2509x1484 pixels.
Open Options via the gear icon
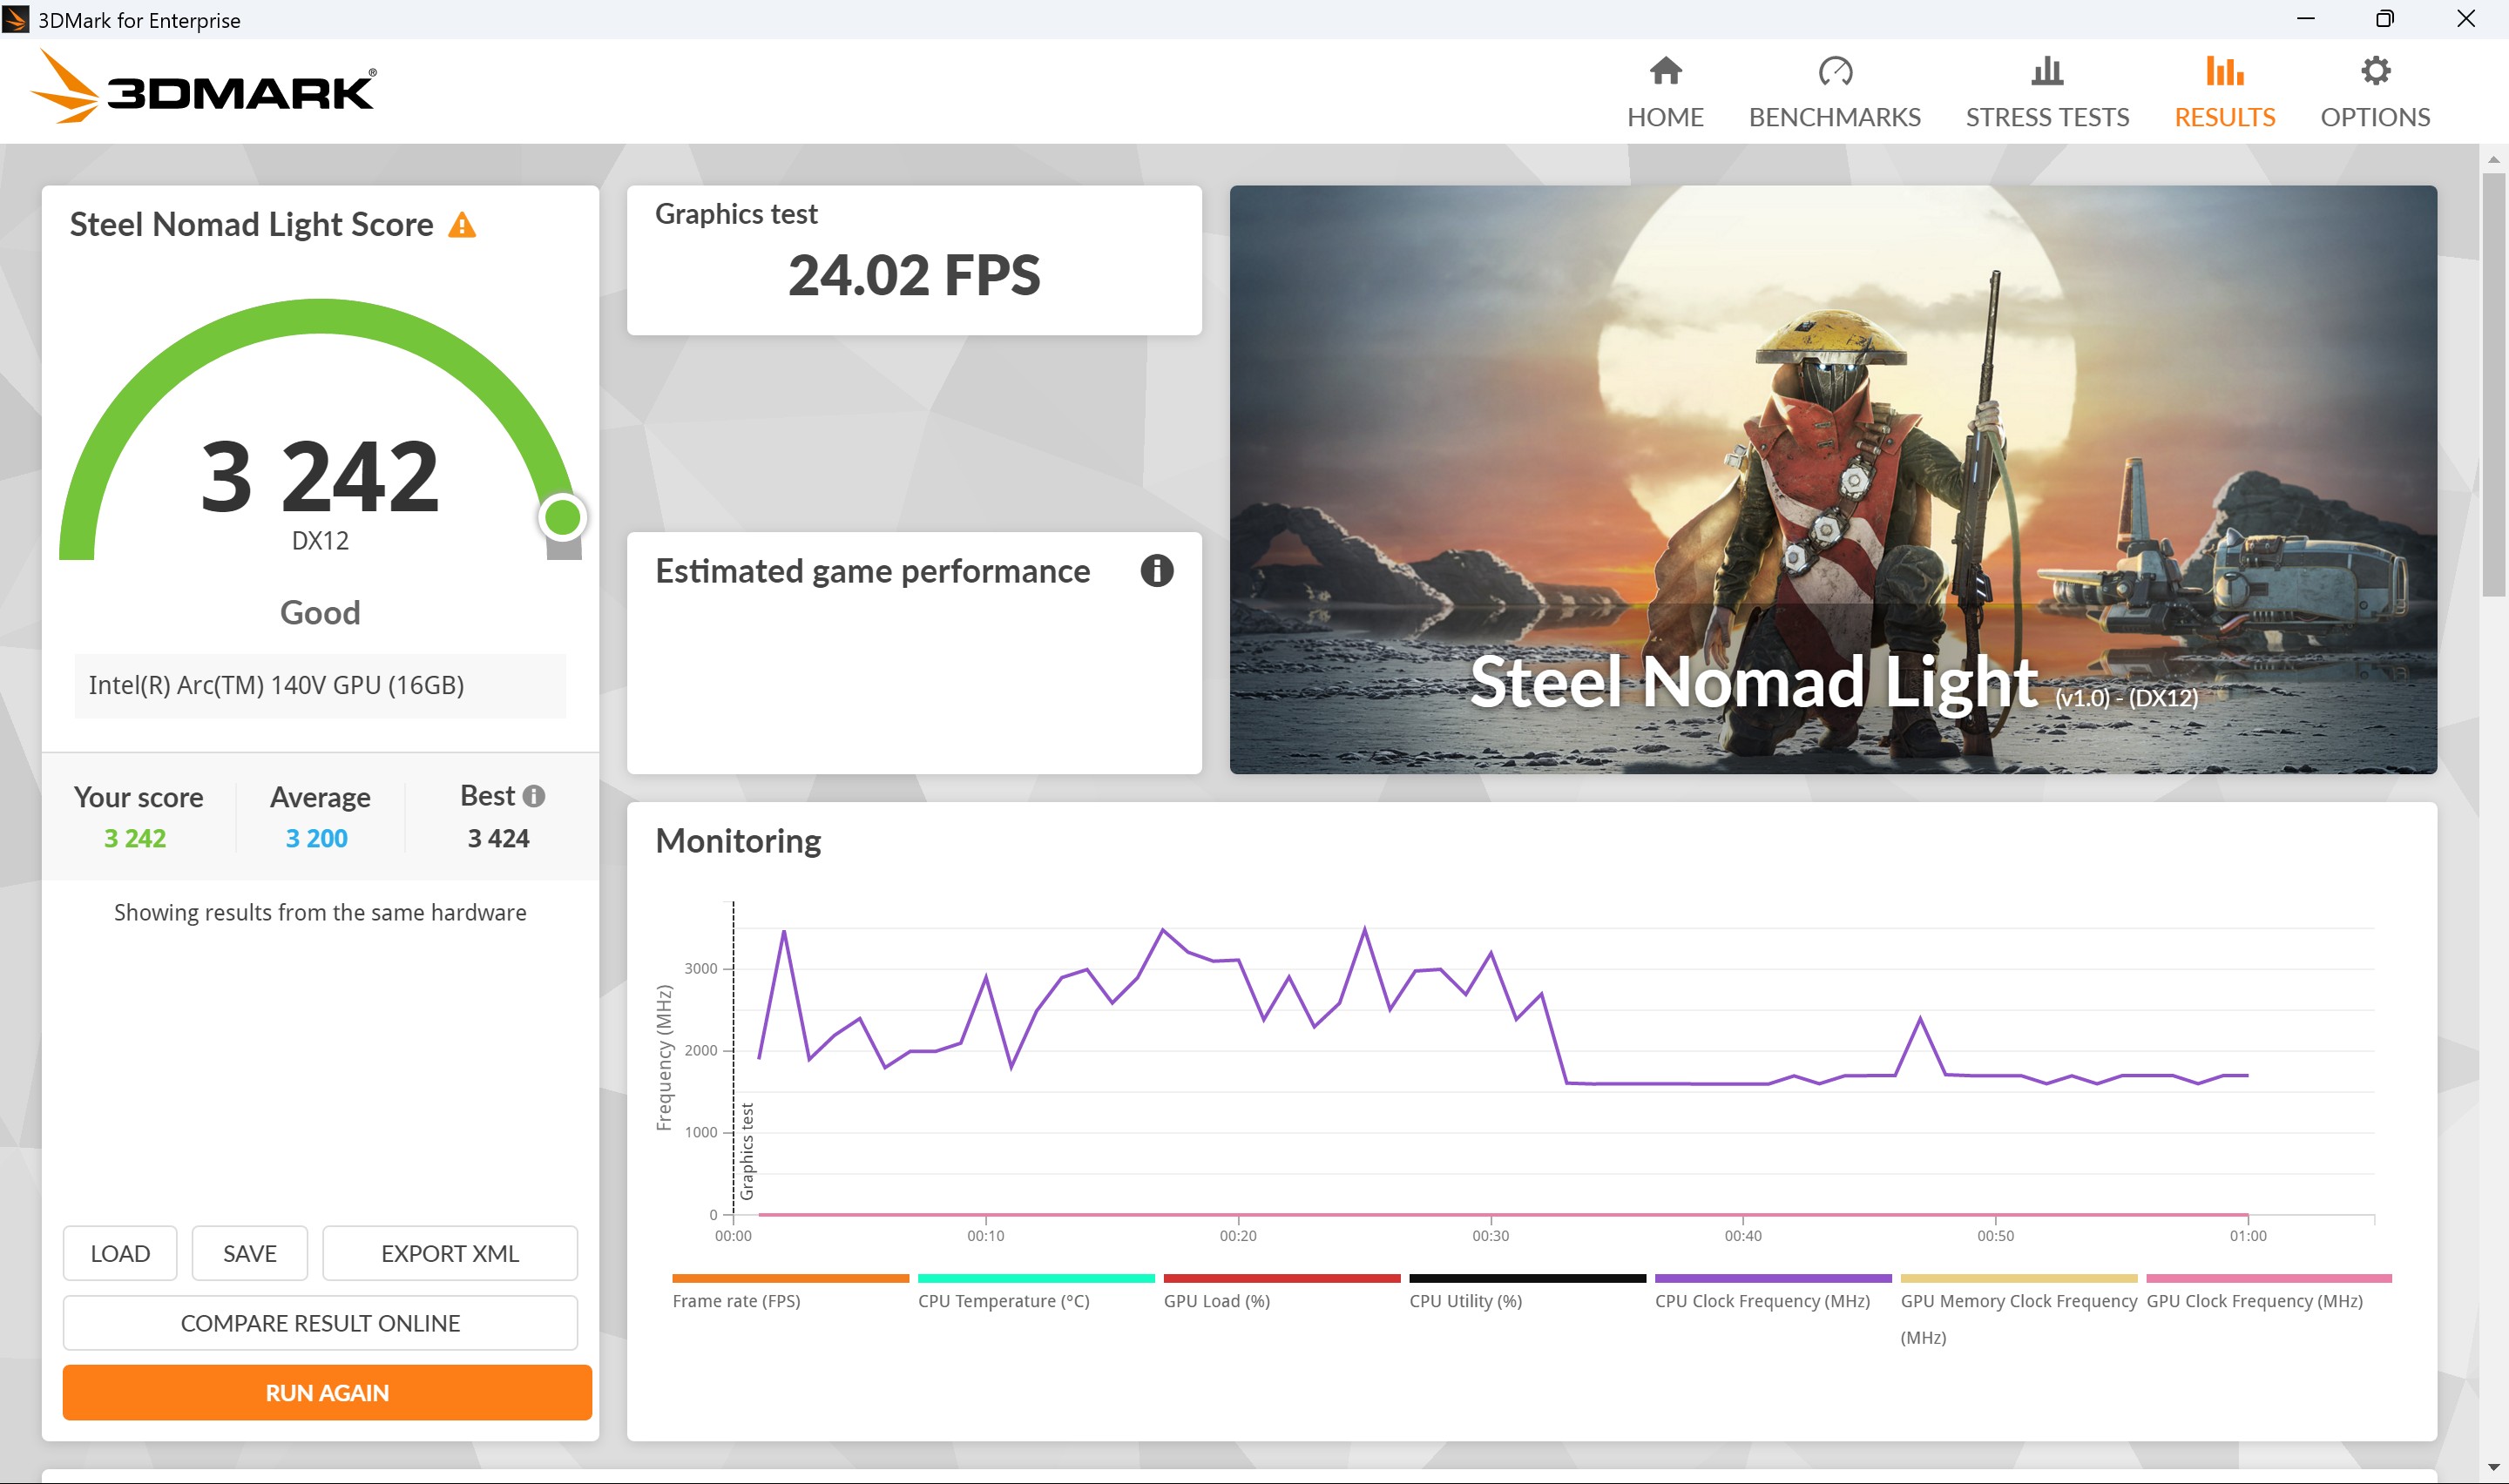(2374, 71)
